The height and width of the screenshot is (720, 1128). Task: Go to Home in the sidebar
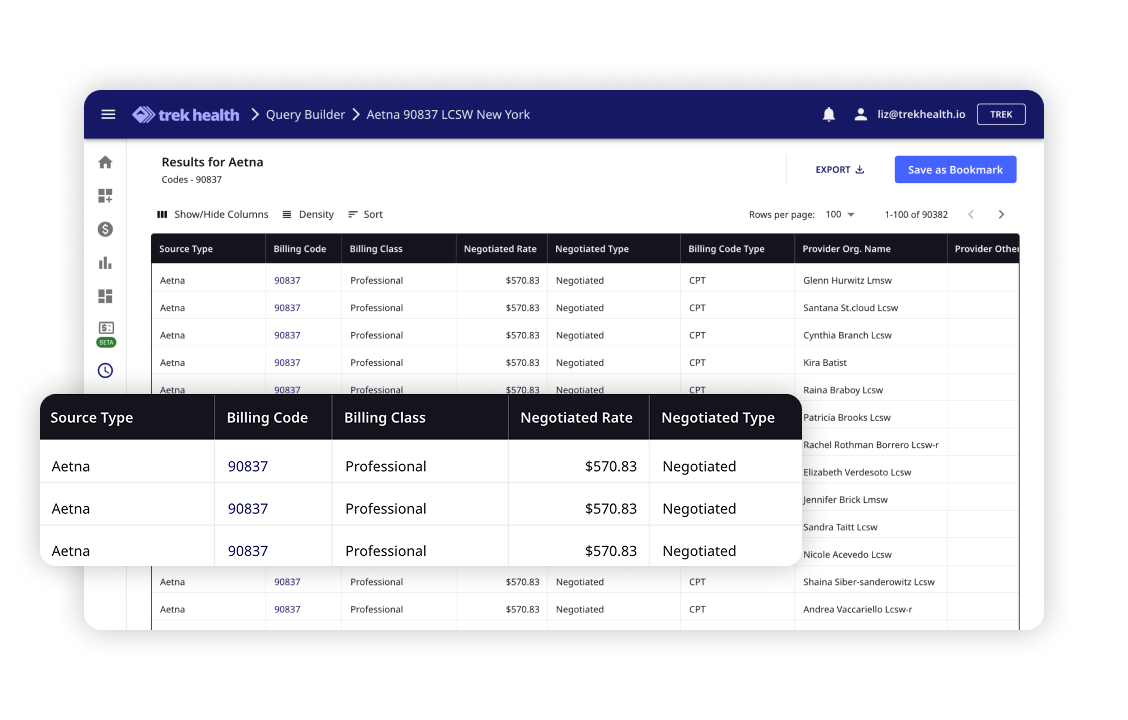tap(105, 163)
